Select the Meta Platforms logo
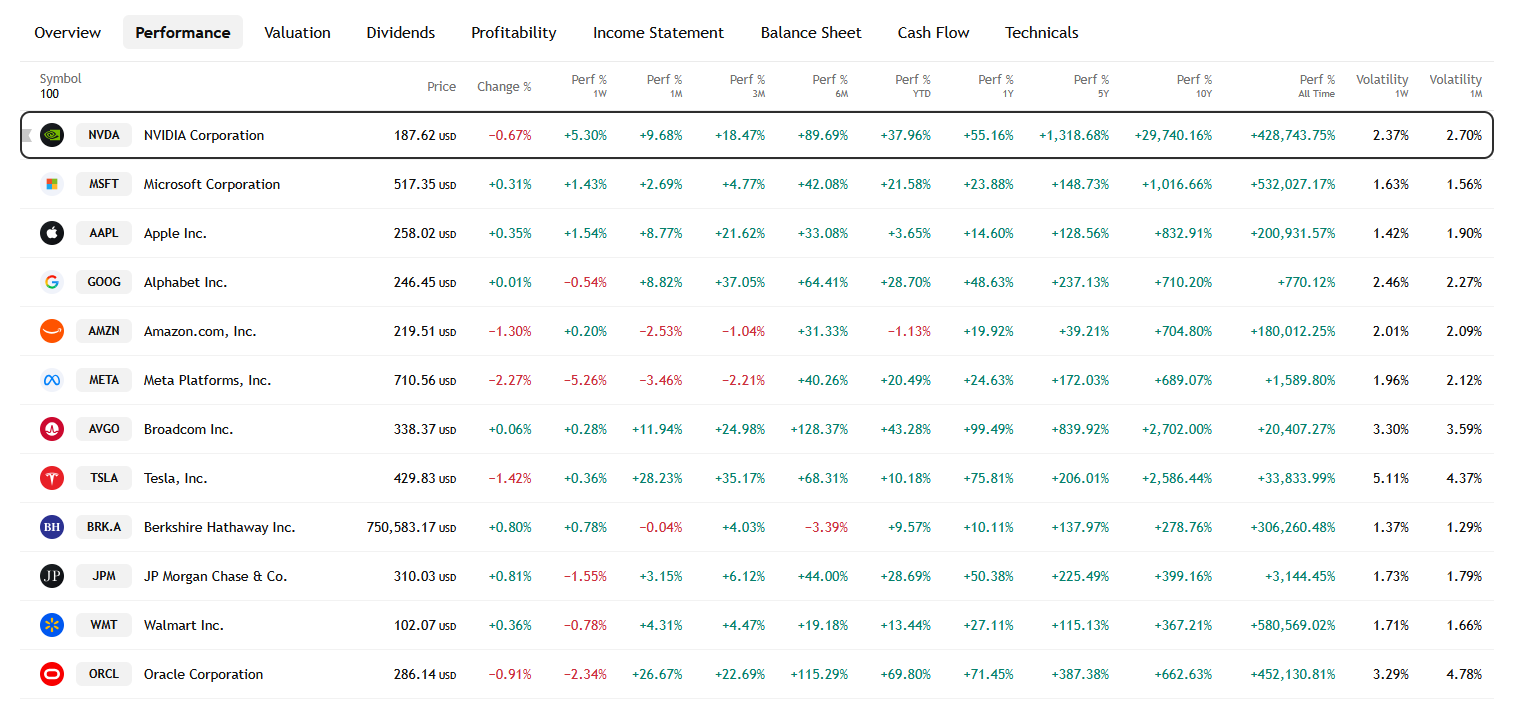Image resolution: width=1529 pixels, height=703 pixels. click(x=51, y=379)
